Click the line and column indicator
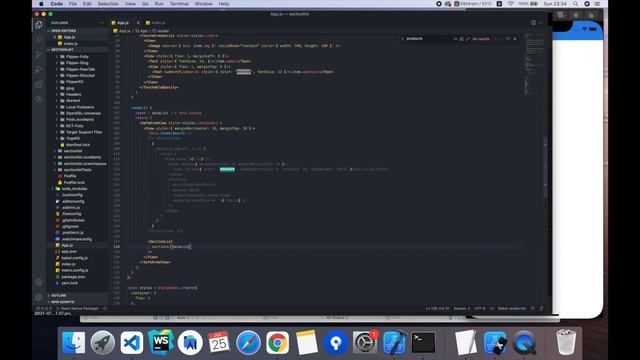Viewport: 640px width, 360px height. [x=437, y=309]
